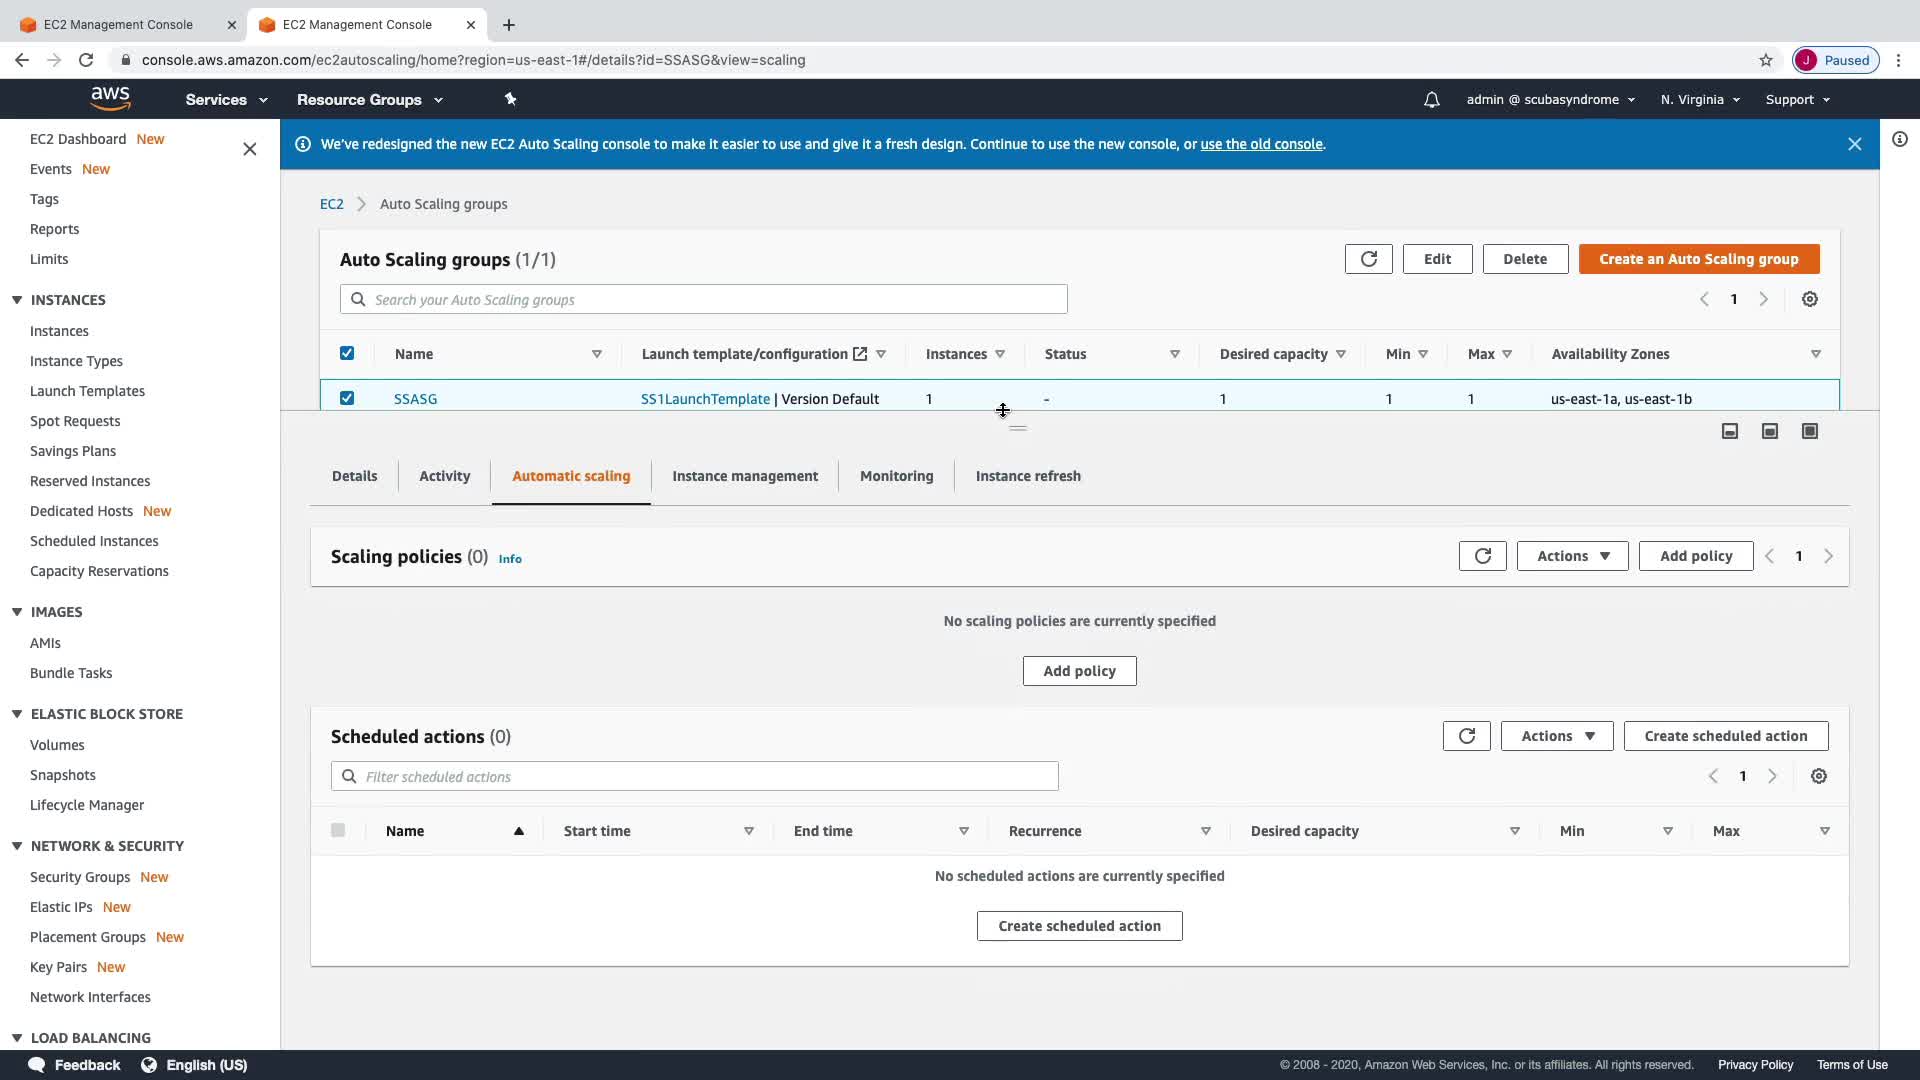Click the pin shortcut icon in navbar

510,99
